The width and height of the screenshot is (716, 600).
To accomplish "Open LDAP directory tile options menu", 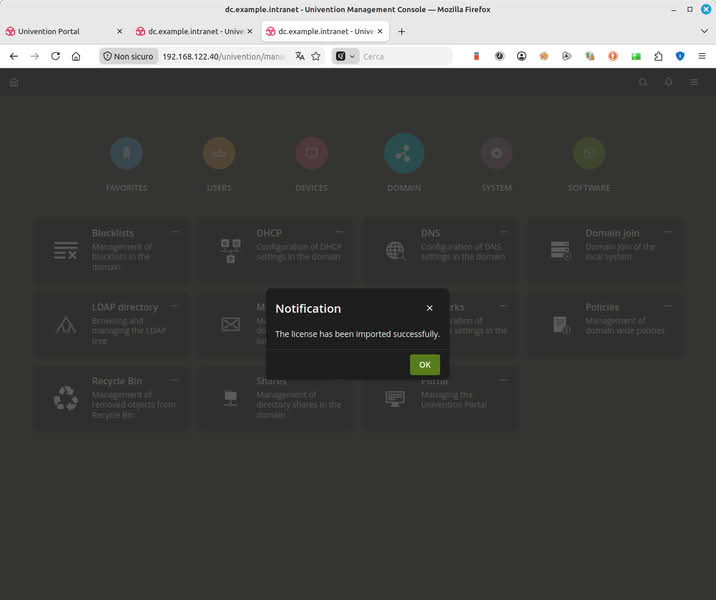I will pyautogui.click(x=174, y=306).
